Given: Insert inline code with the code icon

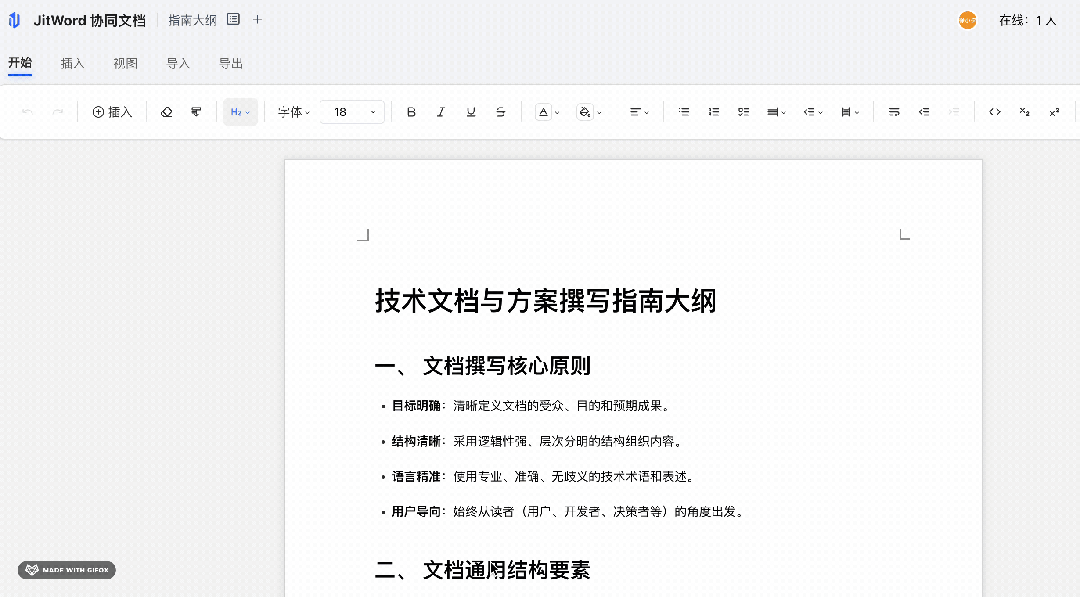Looking at the screenshot, I should [994, 112].
